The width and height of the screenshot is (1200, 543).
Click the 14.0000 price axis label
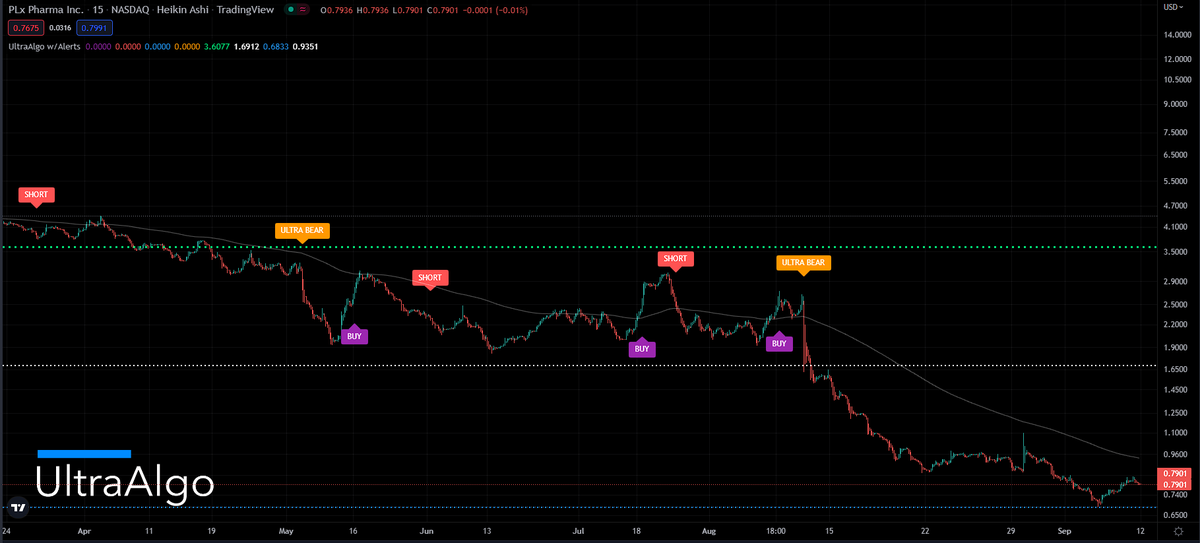pyautogui.click(x=1175, y=35)
